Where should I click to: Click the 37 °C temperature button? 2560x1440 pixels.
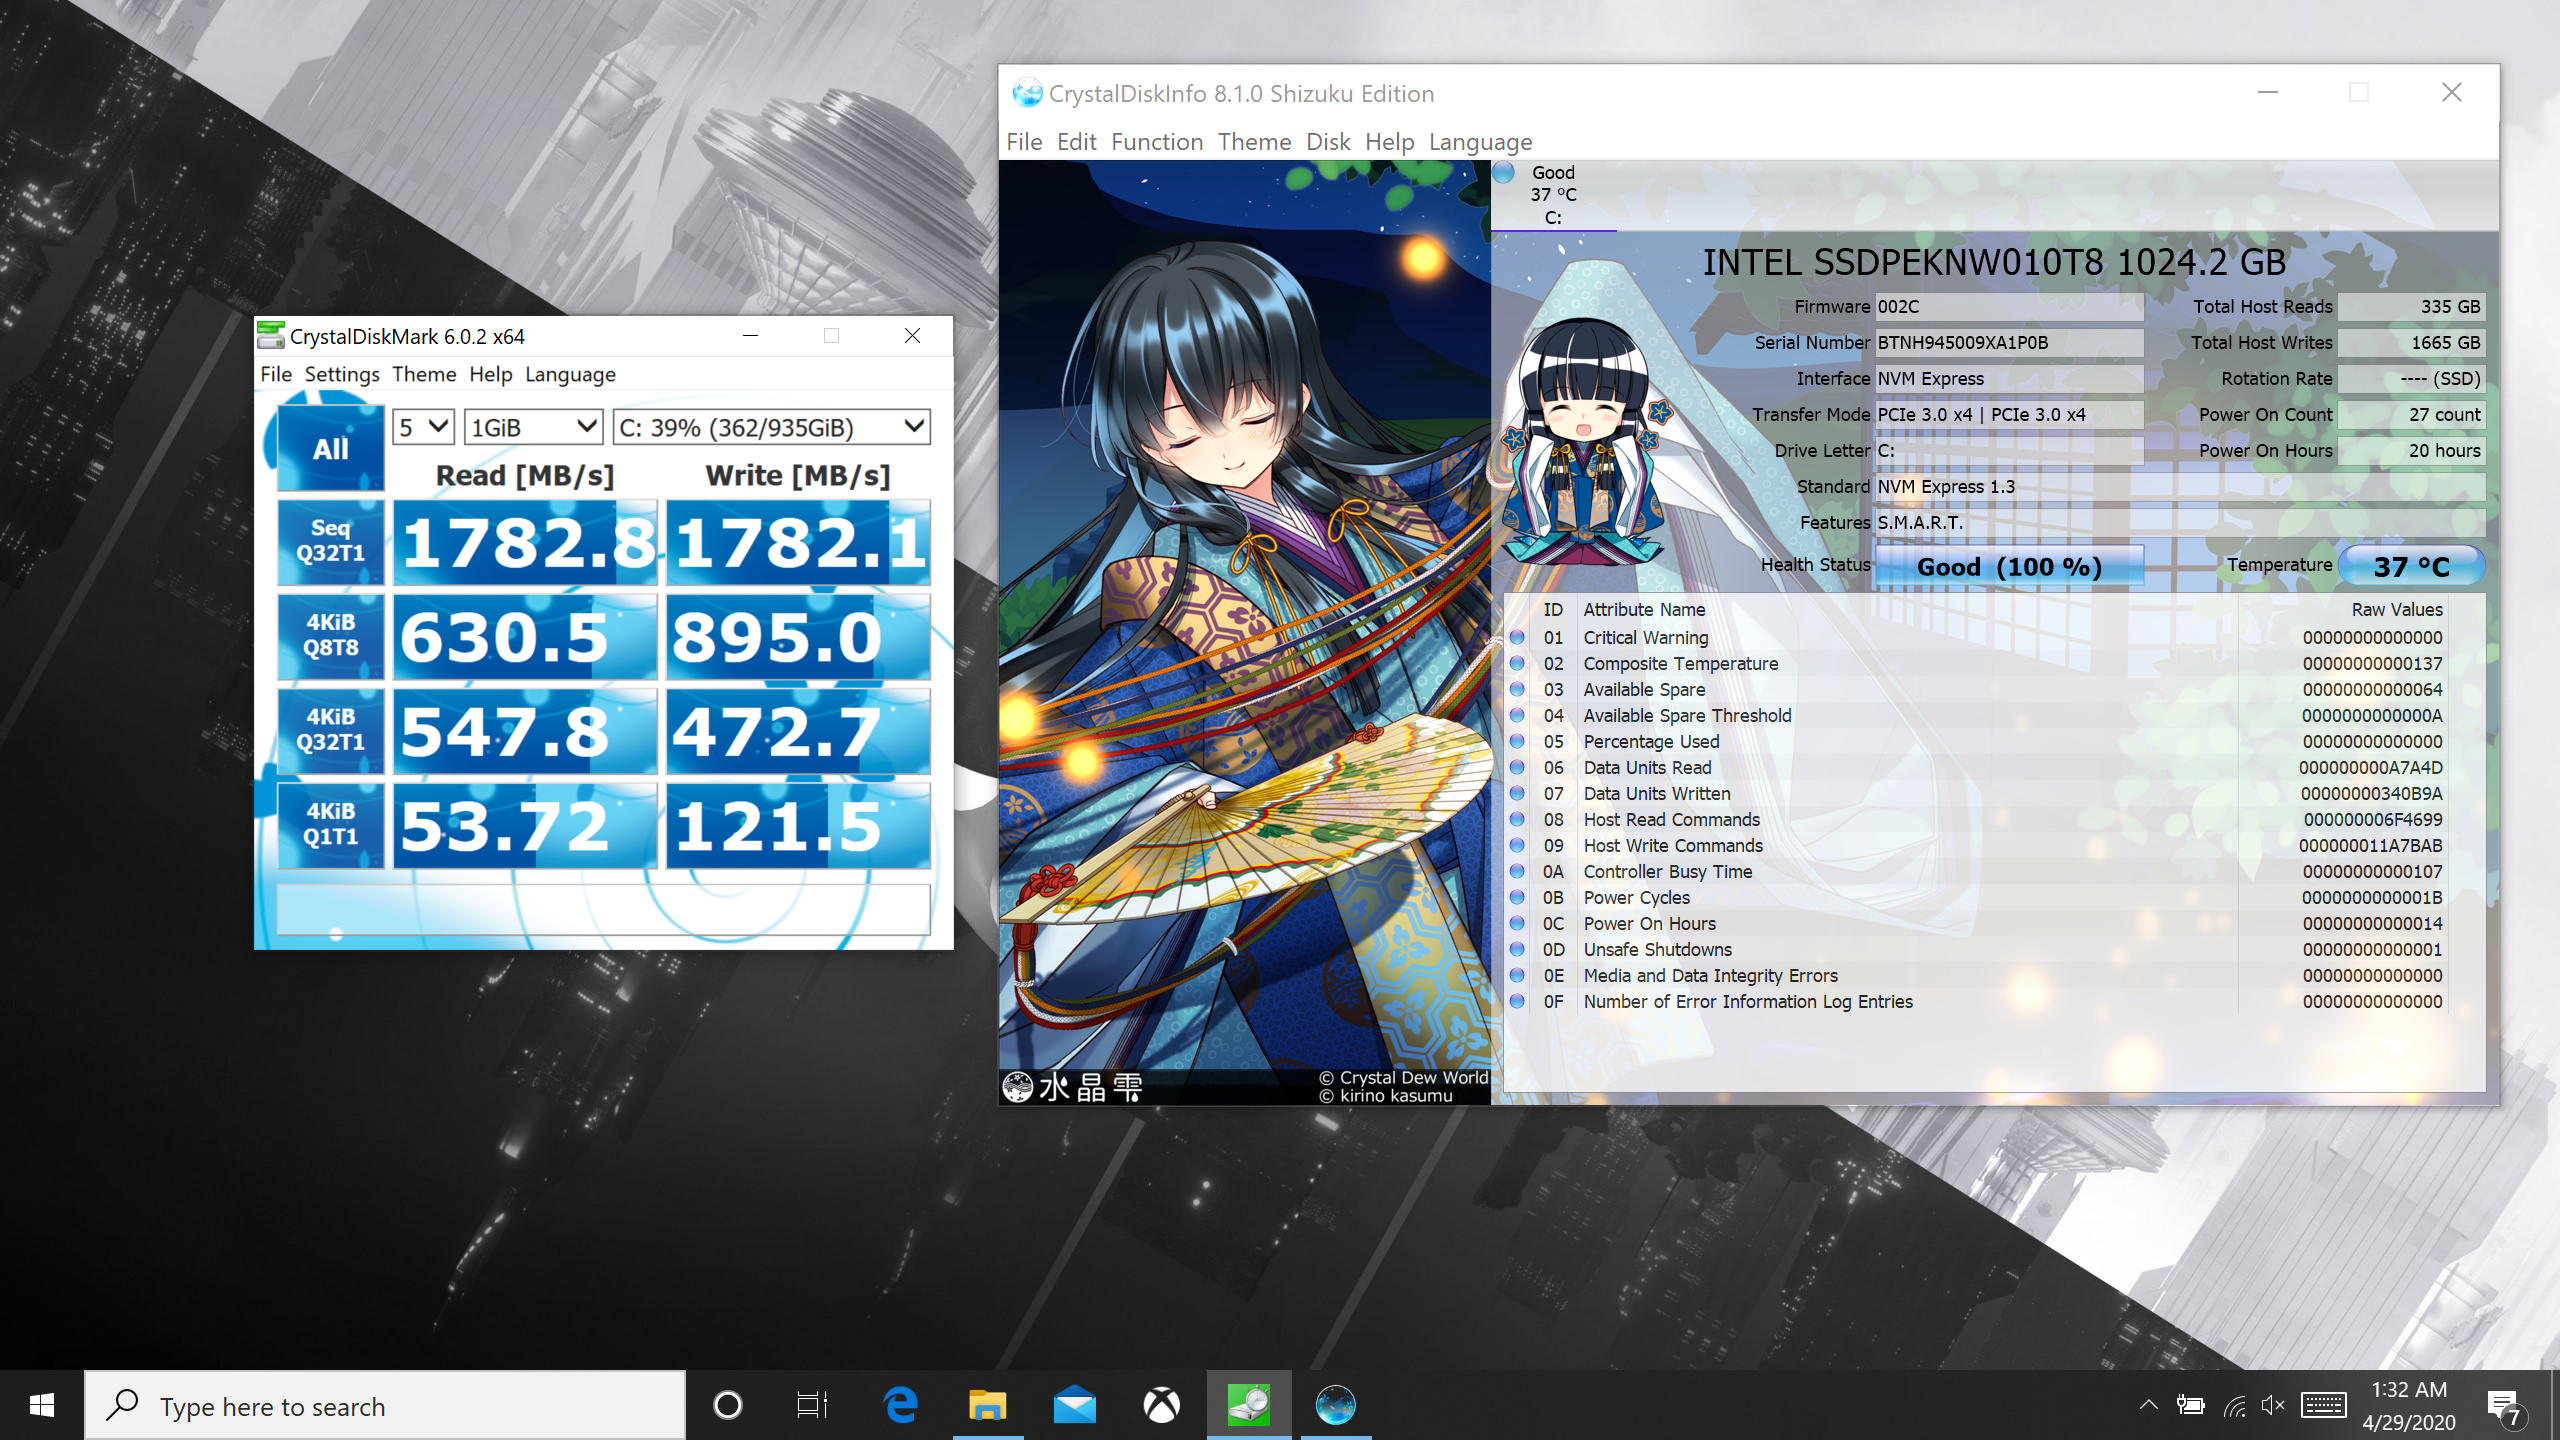2411,566
